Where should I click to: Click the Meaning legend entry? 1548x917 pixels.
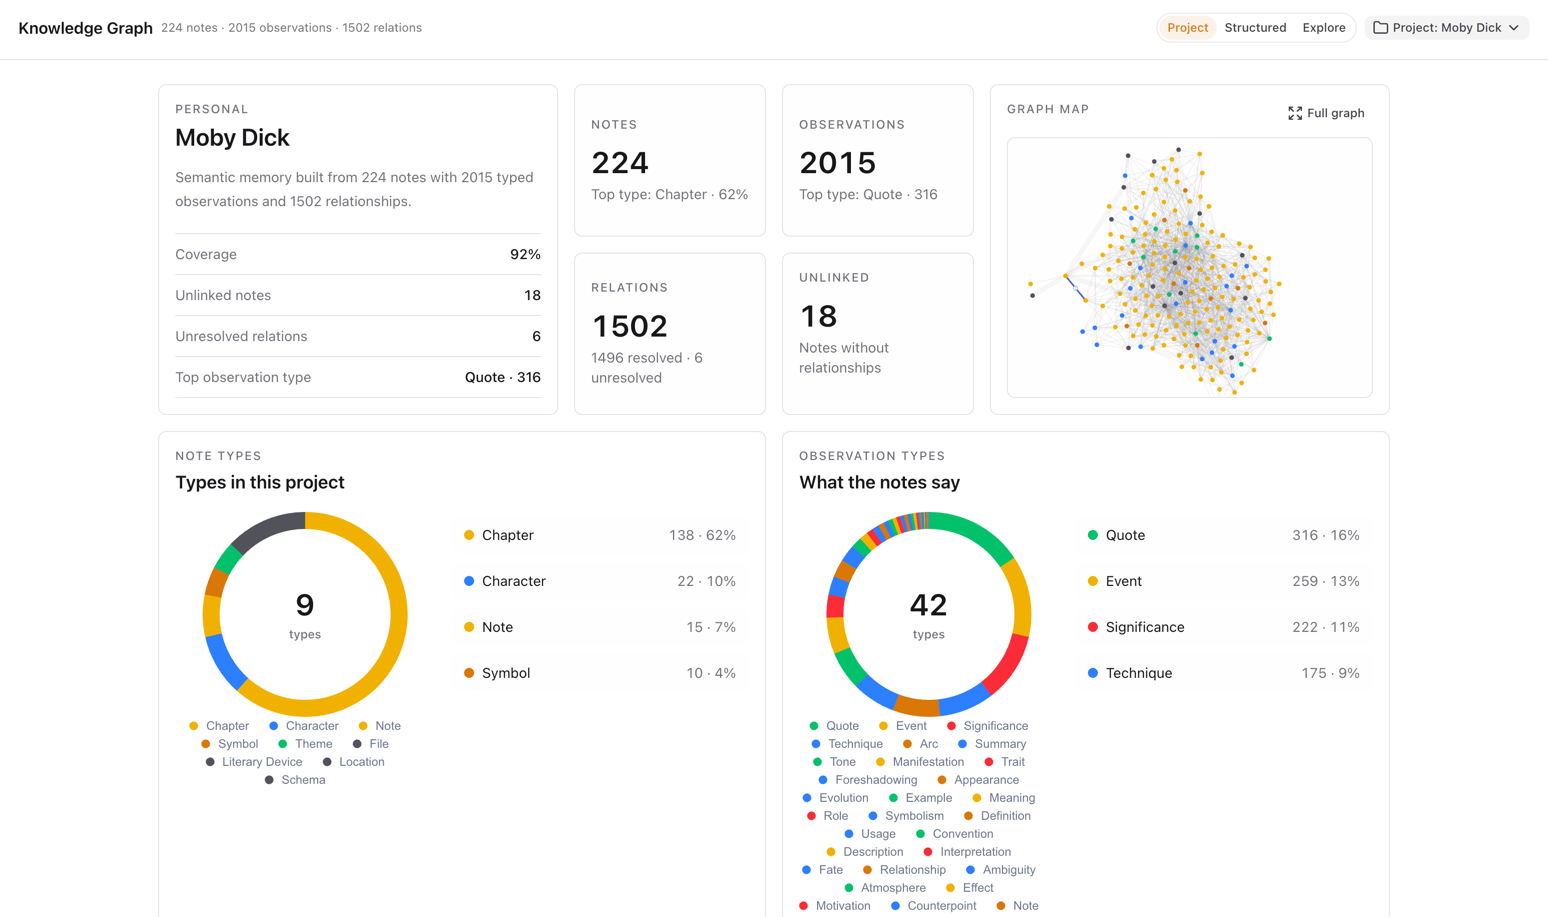click(x=1004, y=798)
